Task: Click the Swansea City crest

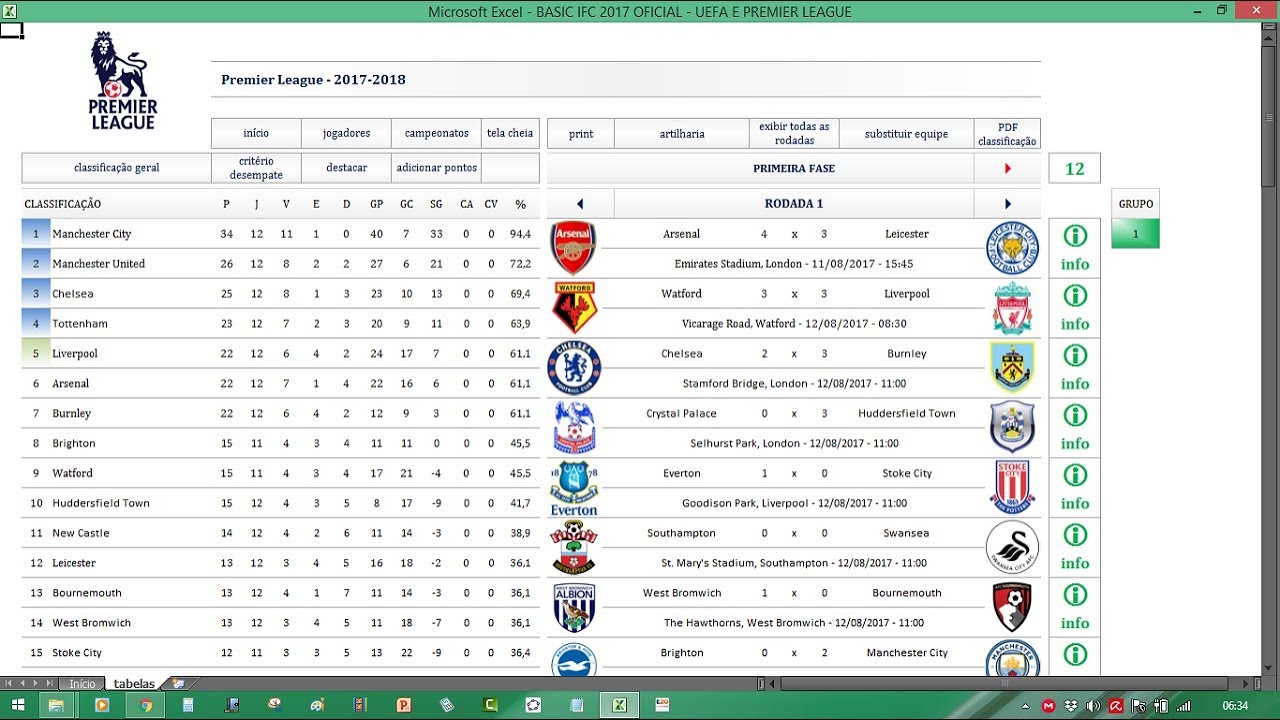Action: [x=1012, y=547]
